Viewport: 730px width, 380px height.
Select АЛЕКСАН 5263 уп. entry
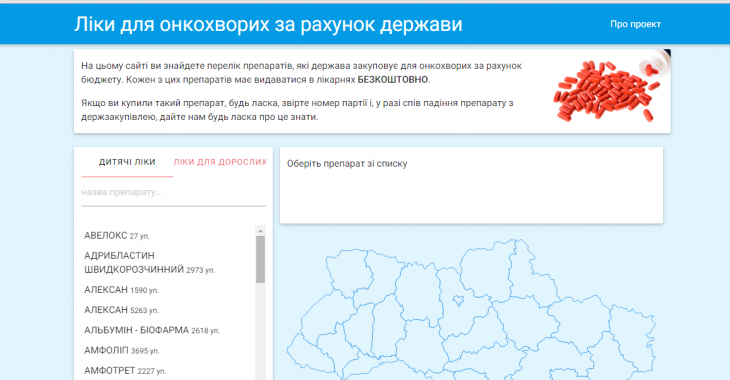122,310
